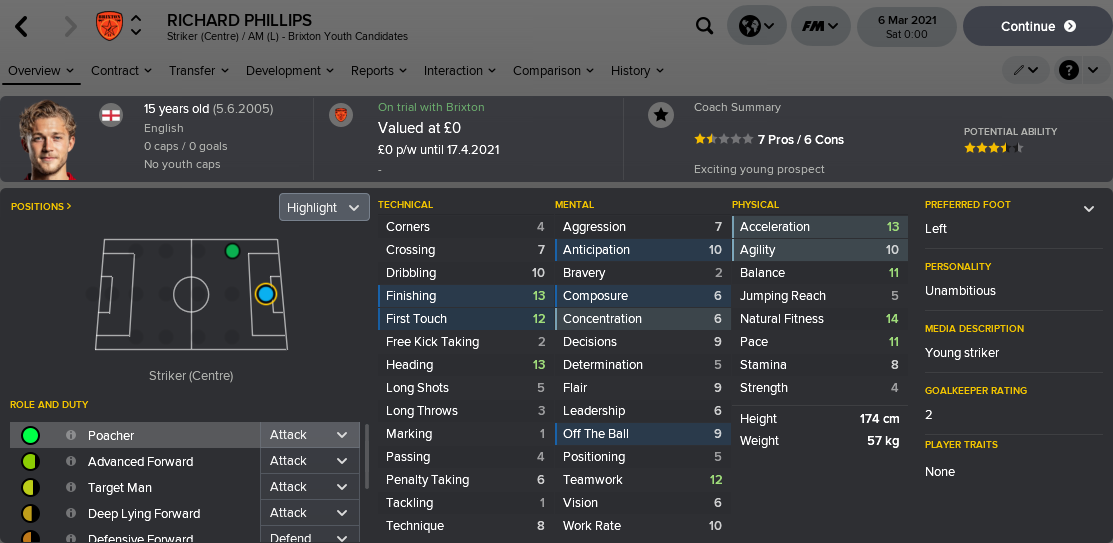This screenshot has width=1113, height=543.
Task: Open the search magnifier
Action: (x=705, y=26)
